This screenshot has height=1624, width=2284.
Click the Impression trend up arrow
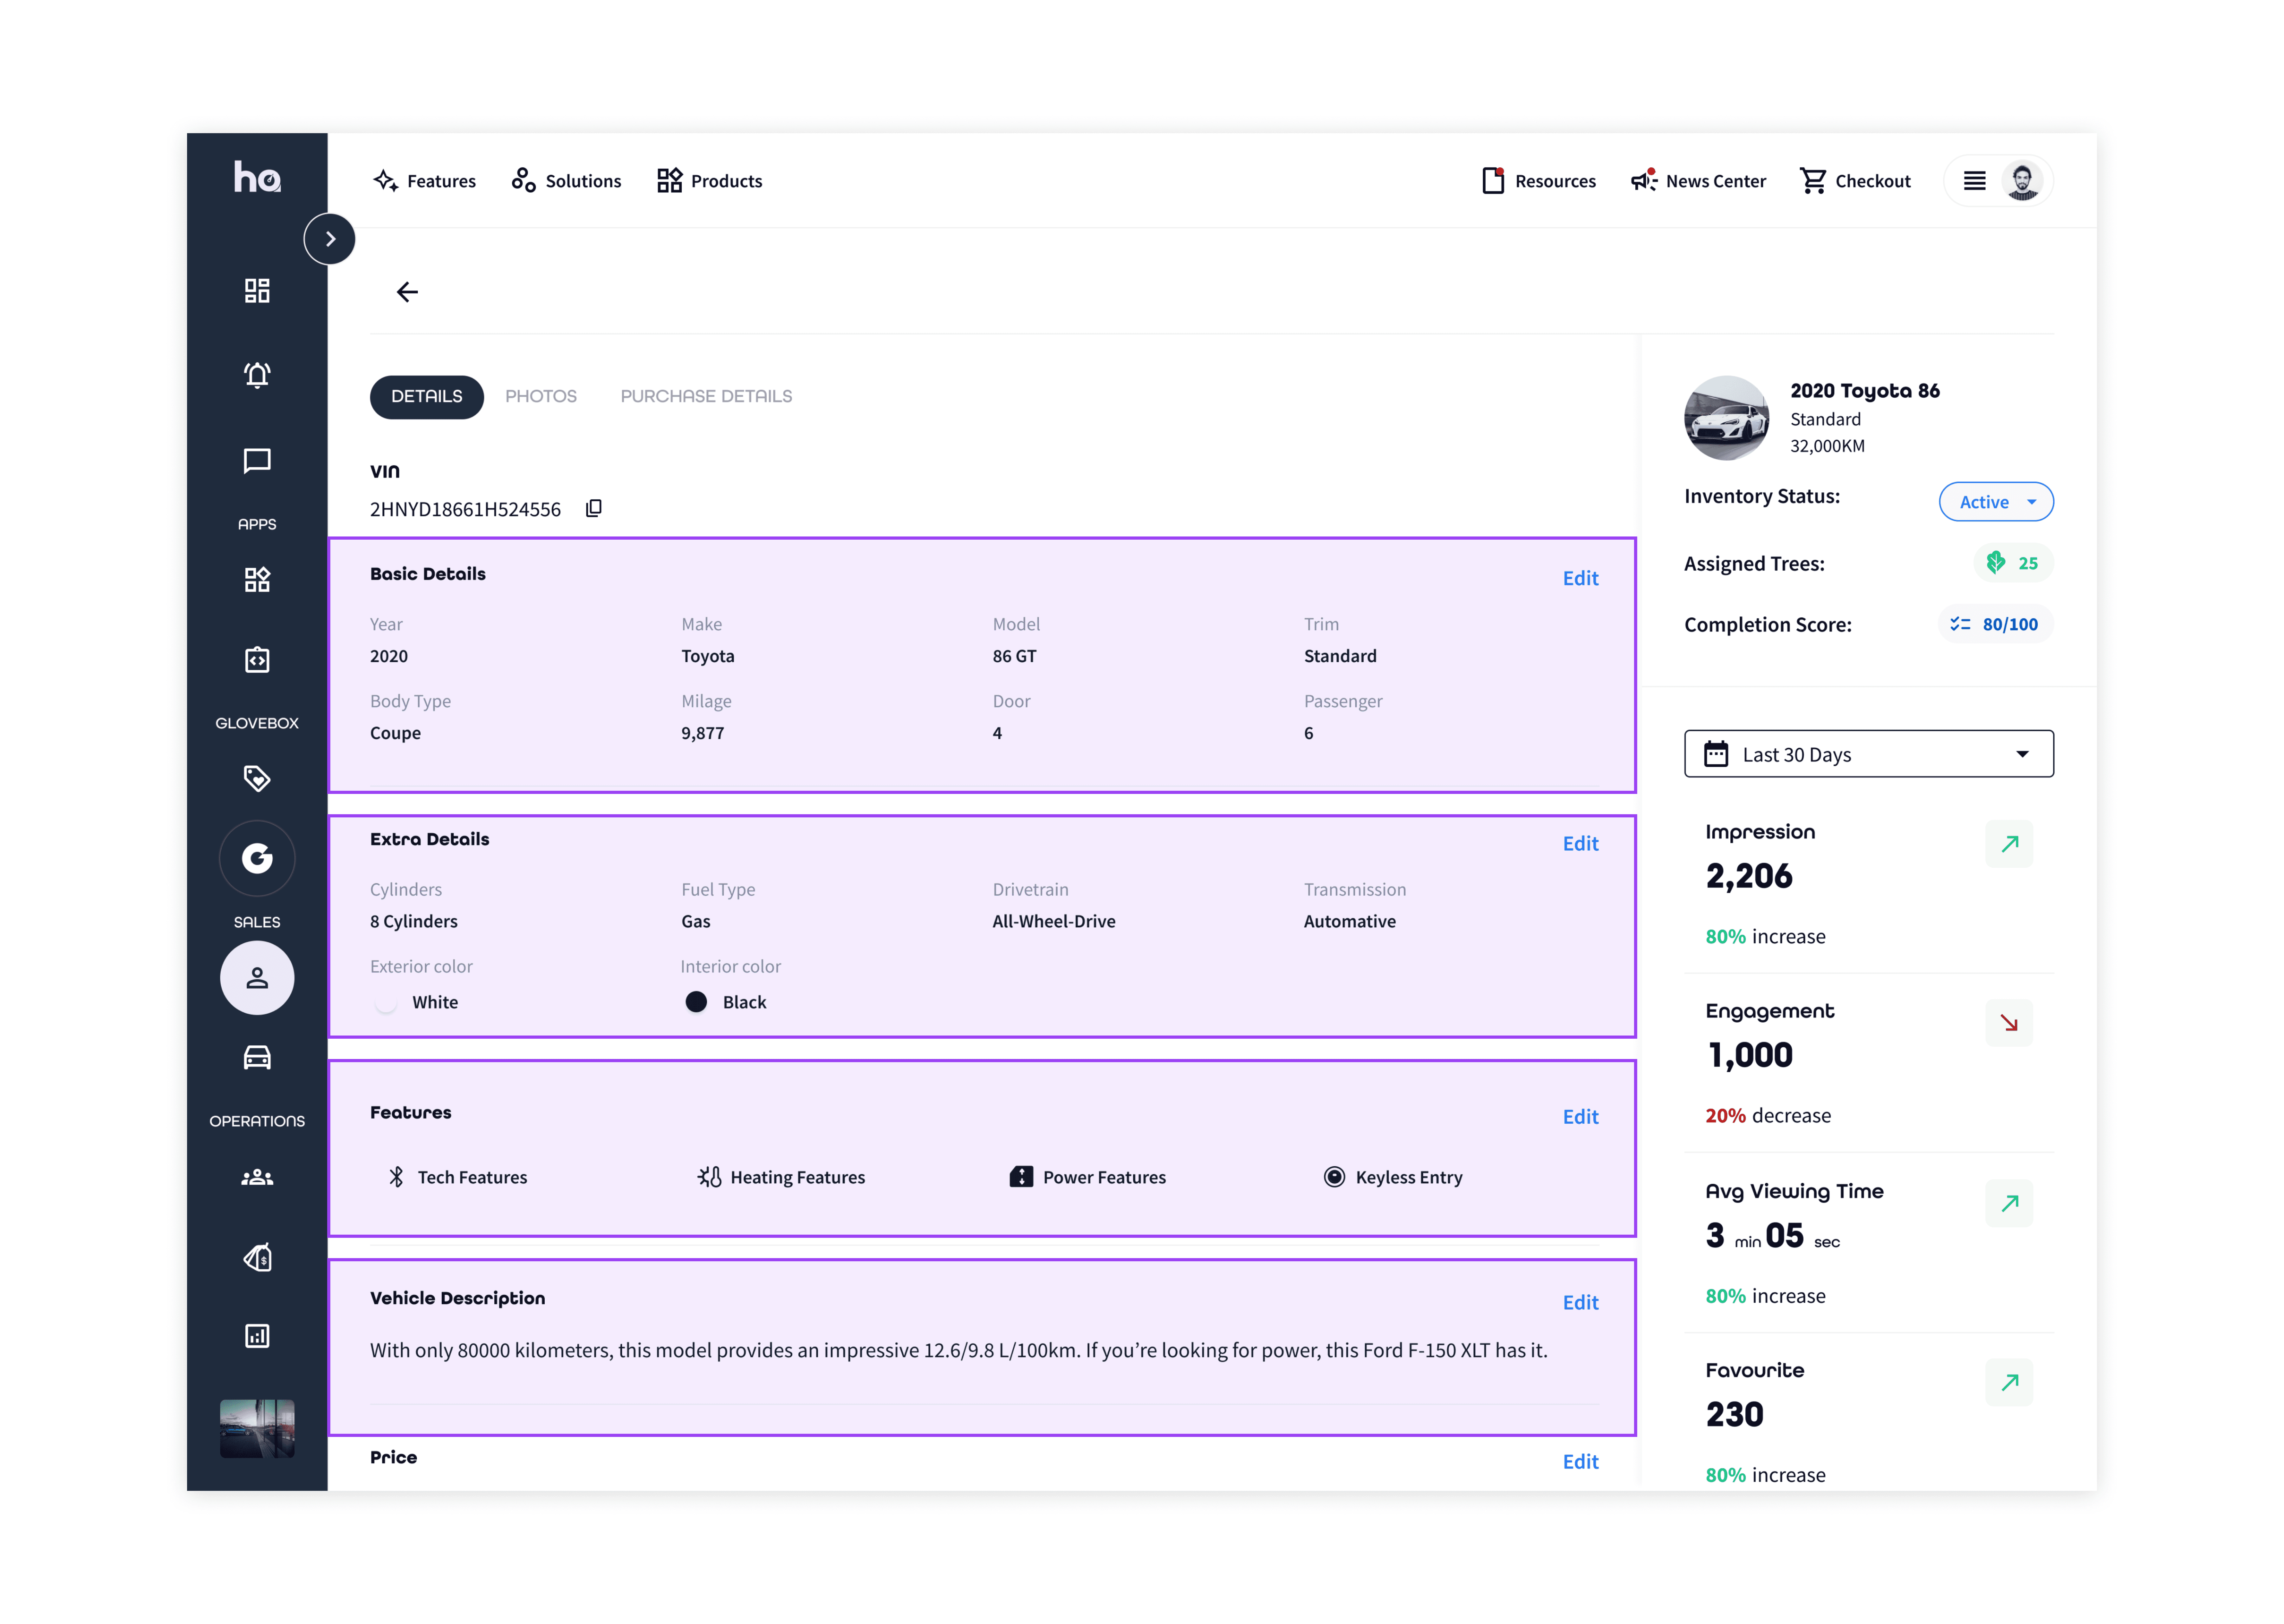point(2009,844)
